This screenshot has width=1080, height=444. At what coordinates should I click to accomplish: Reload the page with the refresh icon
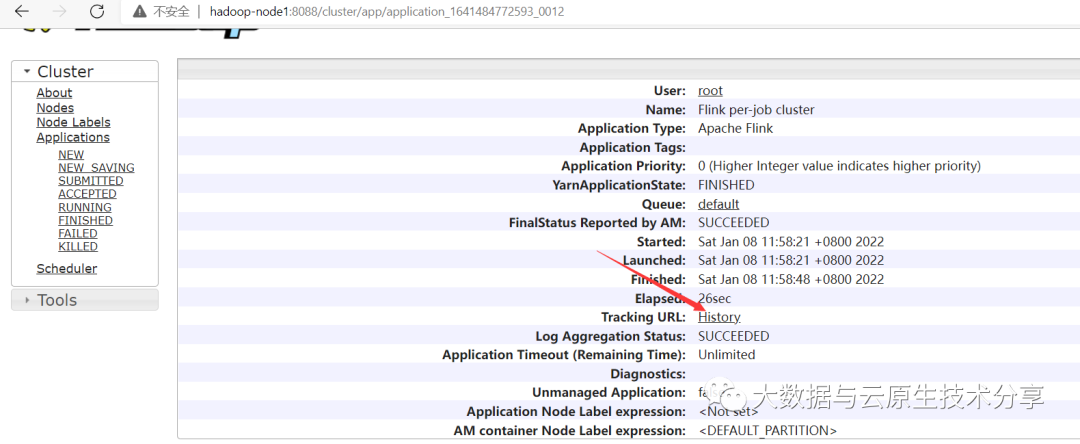[97, 12]
